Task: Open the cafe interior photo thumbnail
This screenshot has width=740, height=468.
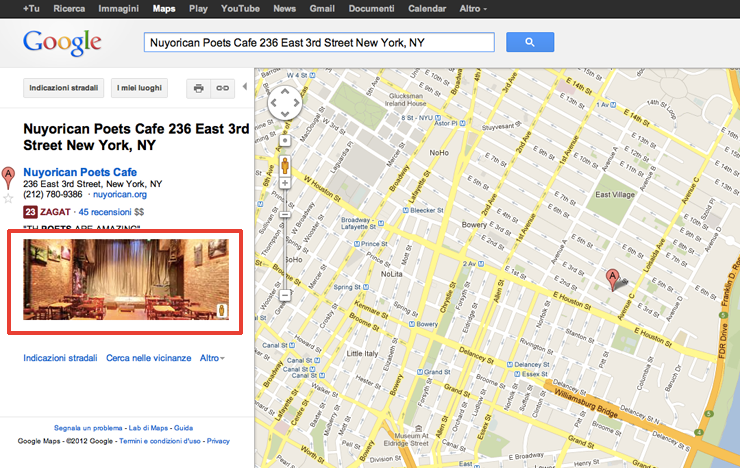Action: (x=126, y=279)
